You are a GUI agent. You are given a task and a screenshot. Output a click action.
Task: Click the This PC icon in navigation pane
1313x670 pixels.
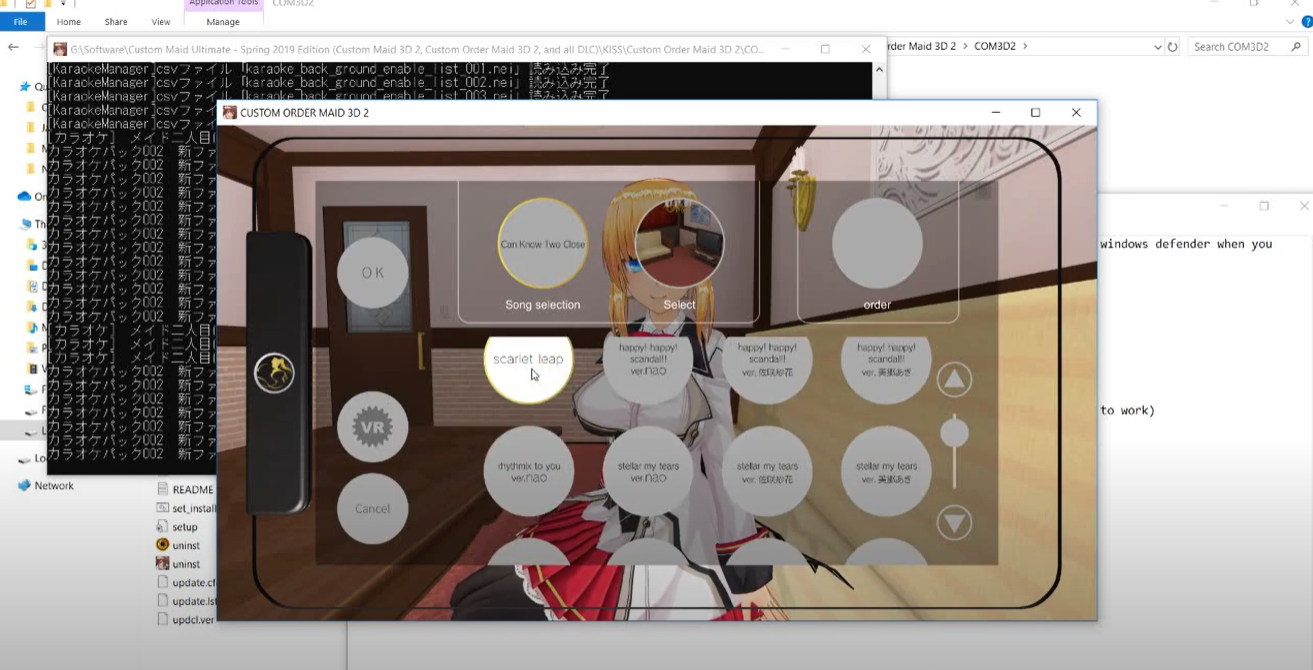coord(25,224)
